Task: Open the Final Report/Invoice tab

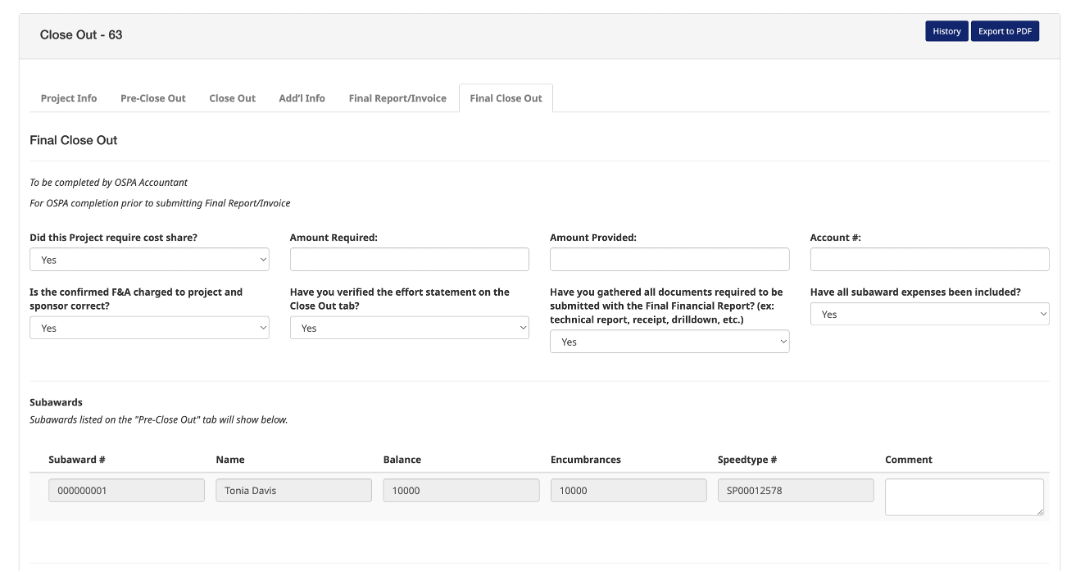Action: [397, 98]
